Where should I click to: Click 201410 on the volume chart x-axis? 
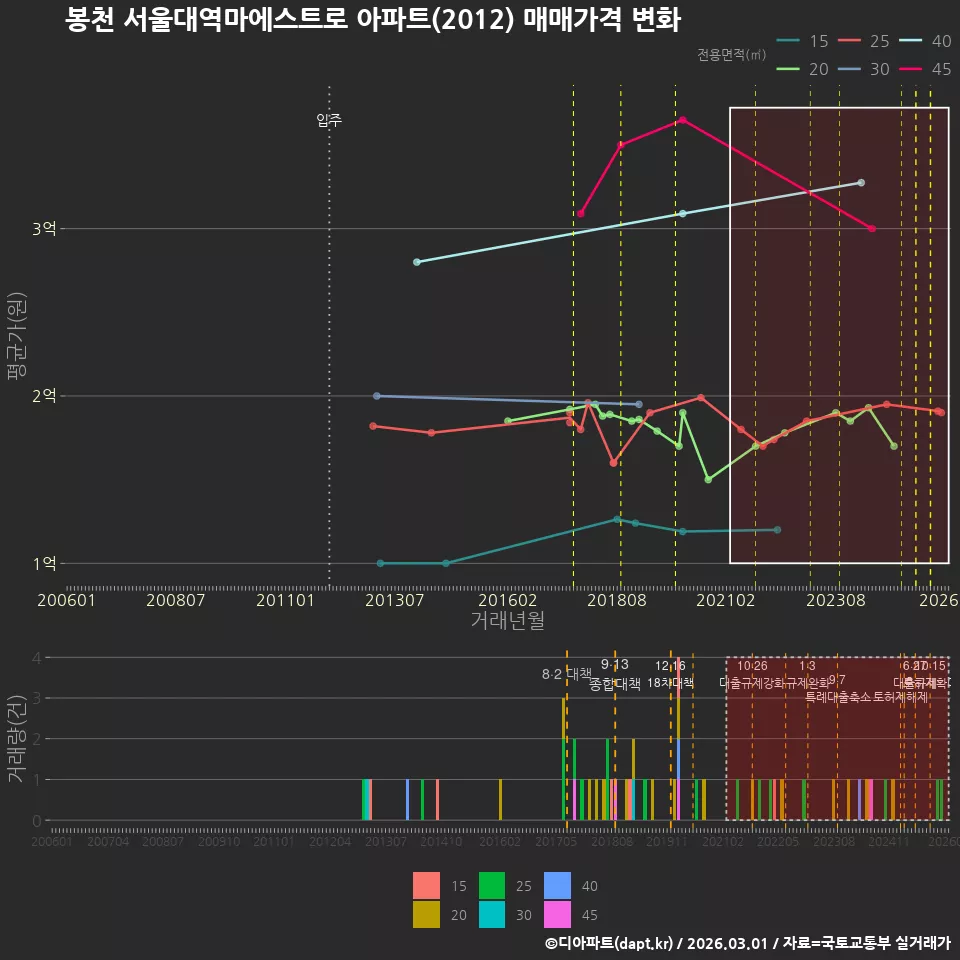click(x=441, y=842)
